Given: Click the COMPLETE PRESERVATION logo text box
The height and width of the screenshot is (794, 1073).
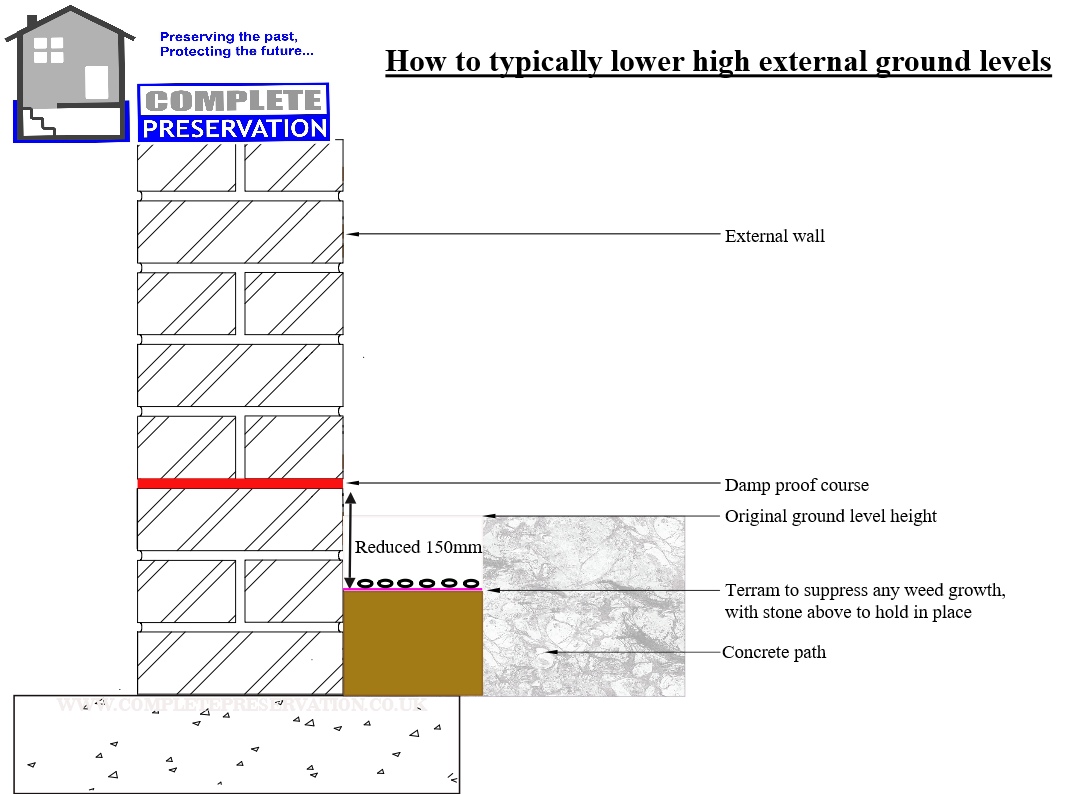Looking at the screenshot, I should [231, 113].
